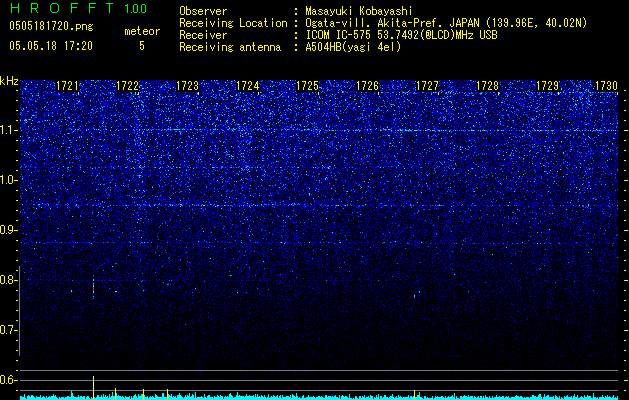Image resolution: width=629 pixels, height=400 pixels.
Task: Click the date stamp 05.05.18 17:20
Action: (51, 46)
